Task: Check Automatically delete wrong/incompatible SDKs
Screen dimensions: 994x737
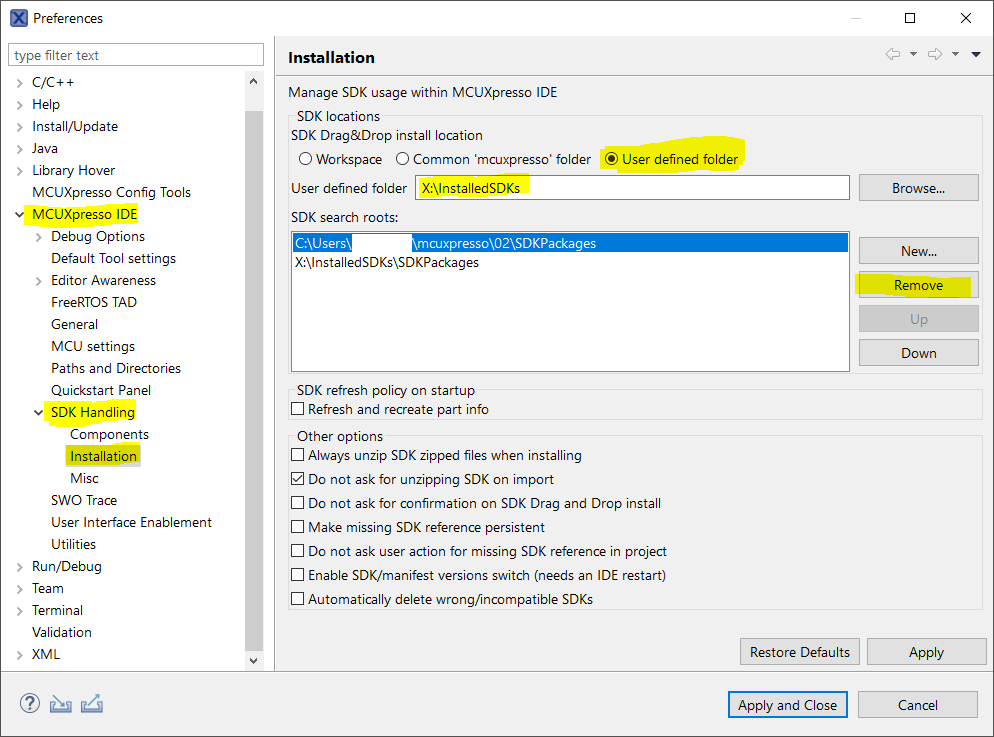Action: point(298,599)
